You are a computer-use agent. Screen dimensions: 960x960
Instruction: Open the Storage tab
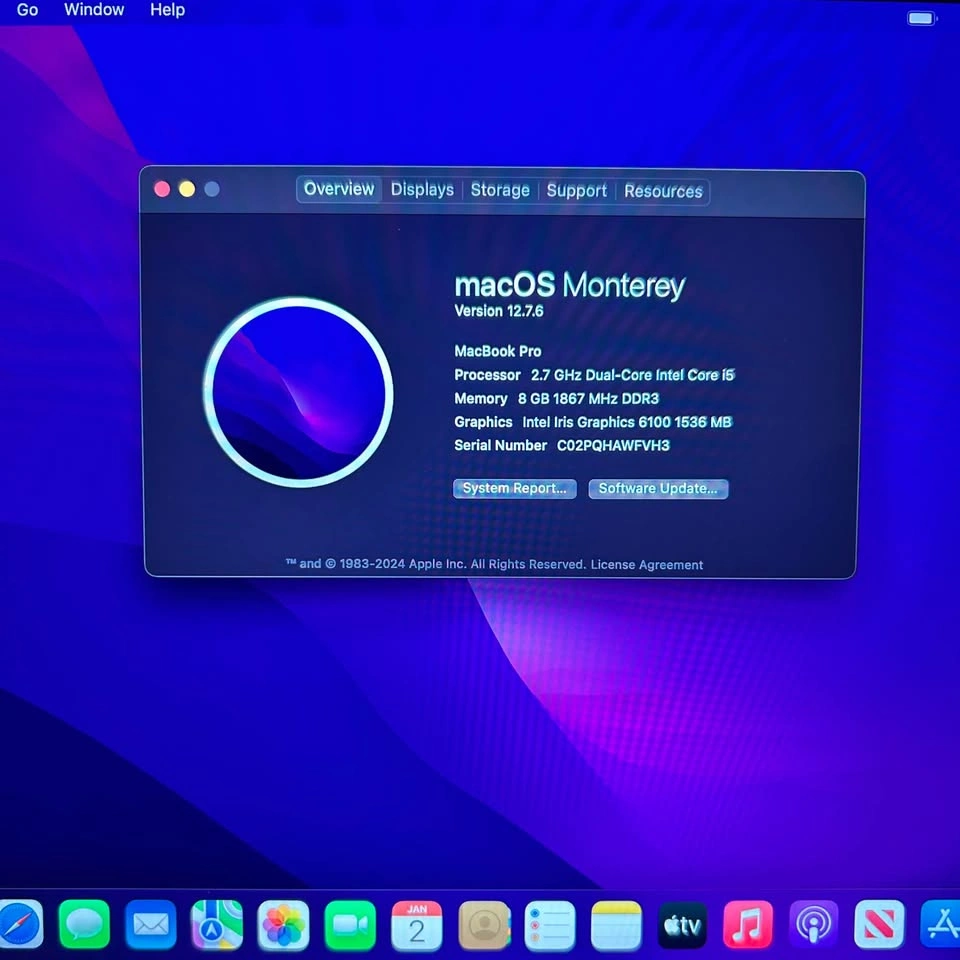tap(500, 190)
